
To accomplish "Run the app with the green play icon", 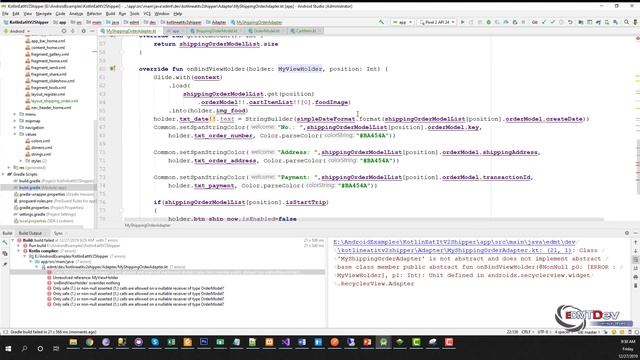I will click(462, 22).
